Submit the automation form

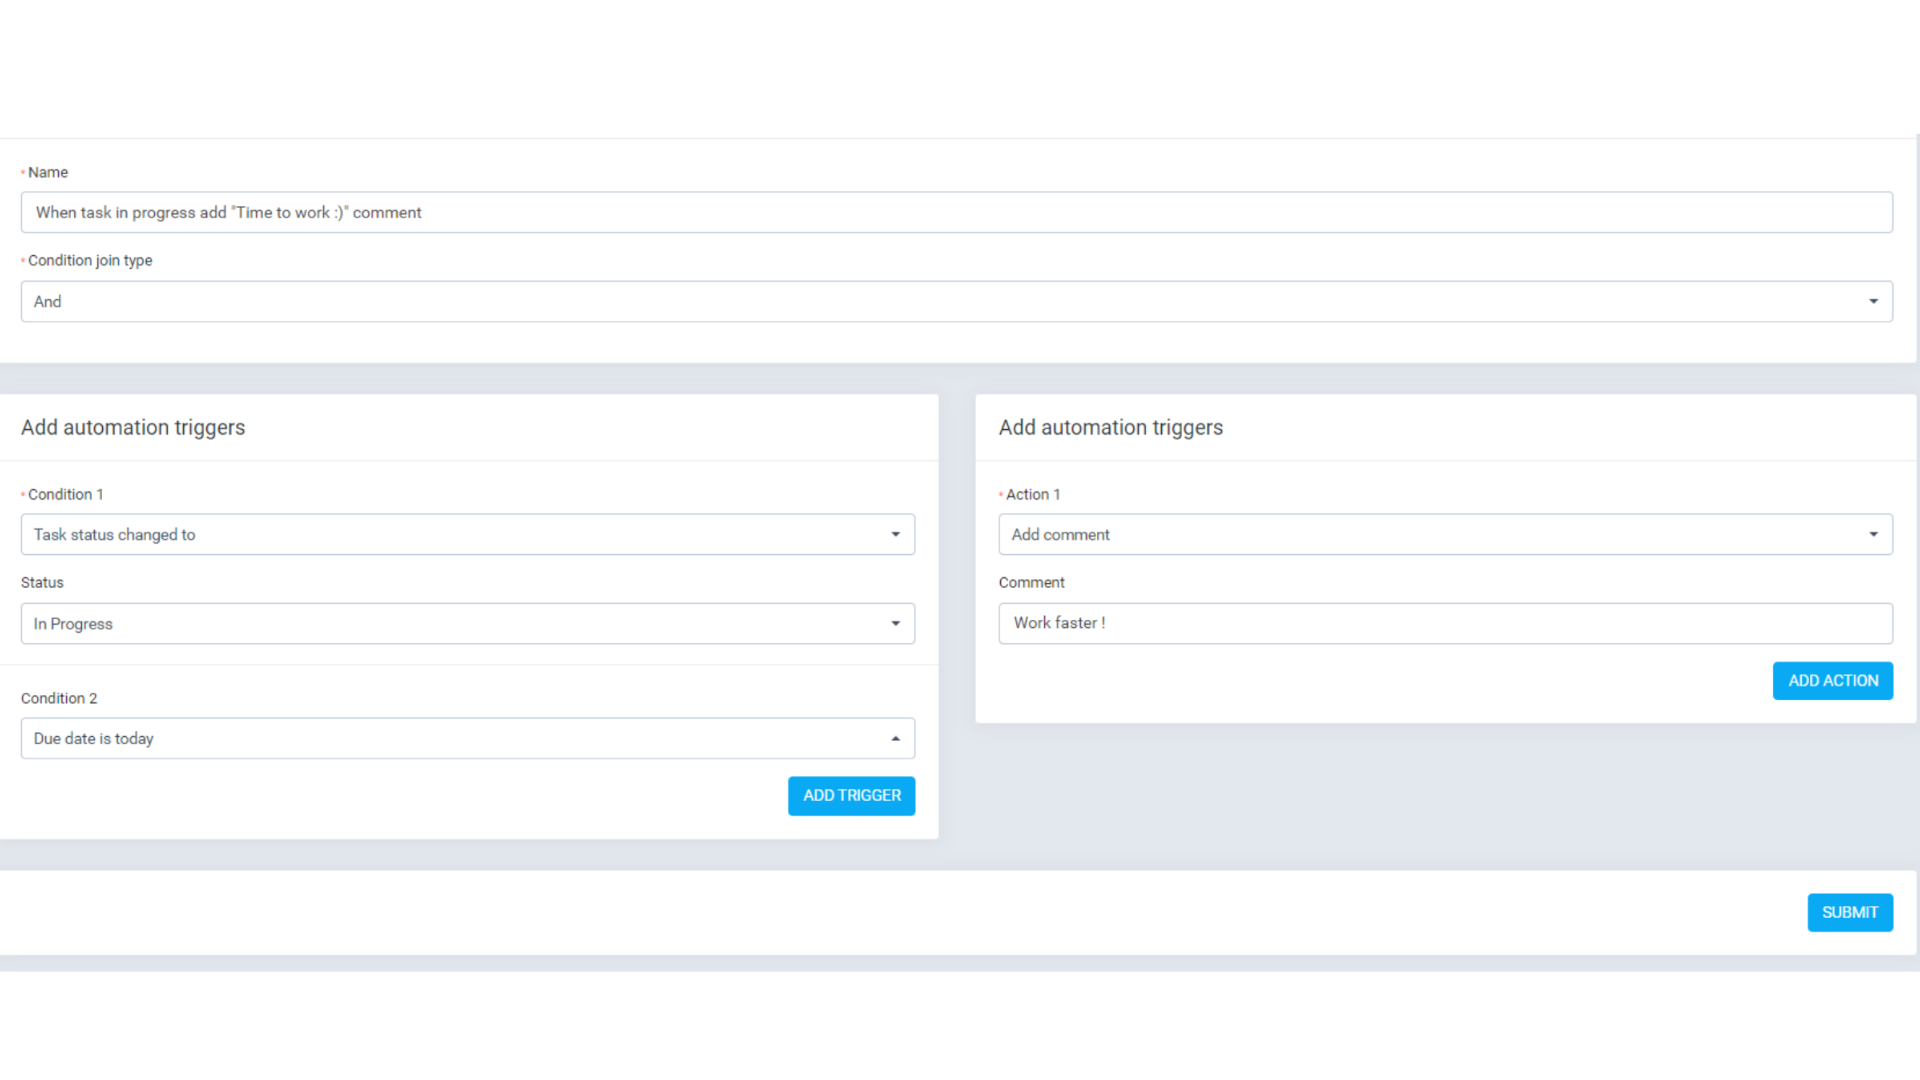click(x=1850, y=912)
